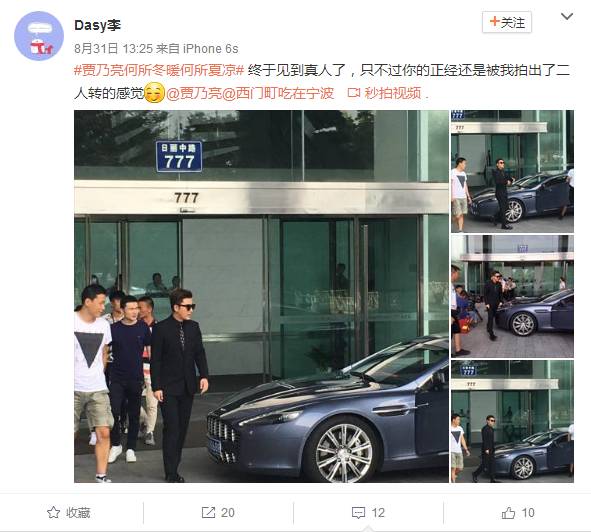This screenshot has width=591, height=532.
Task: Open the @西门町吃在宁波 mention link
Action: click(278, 93)
